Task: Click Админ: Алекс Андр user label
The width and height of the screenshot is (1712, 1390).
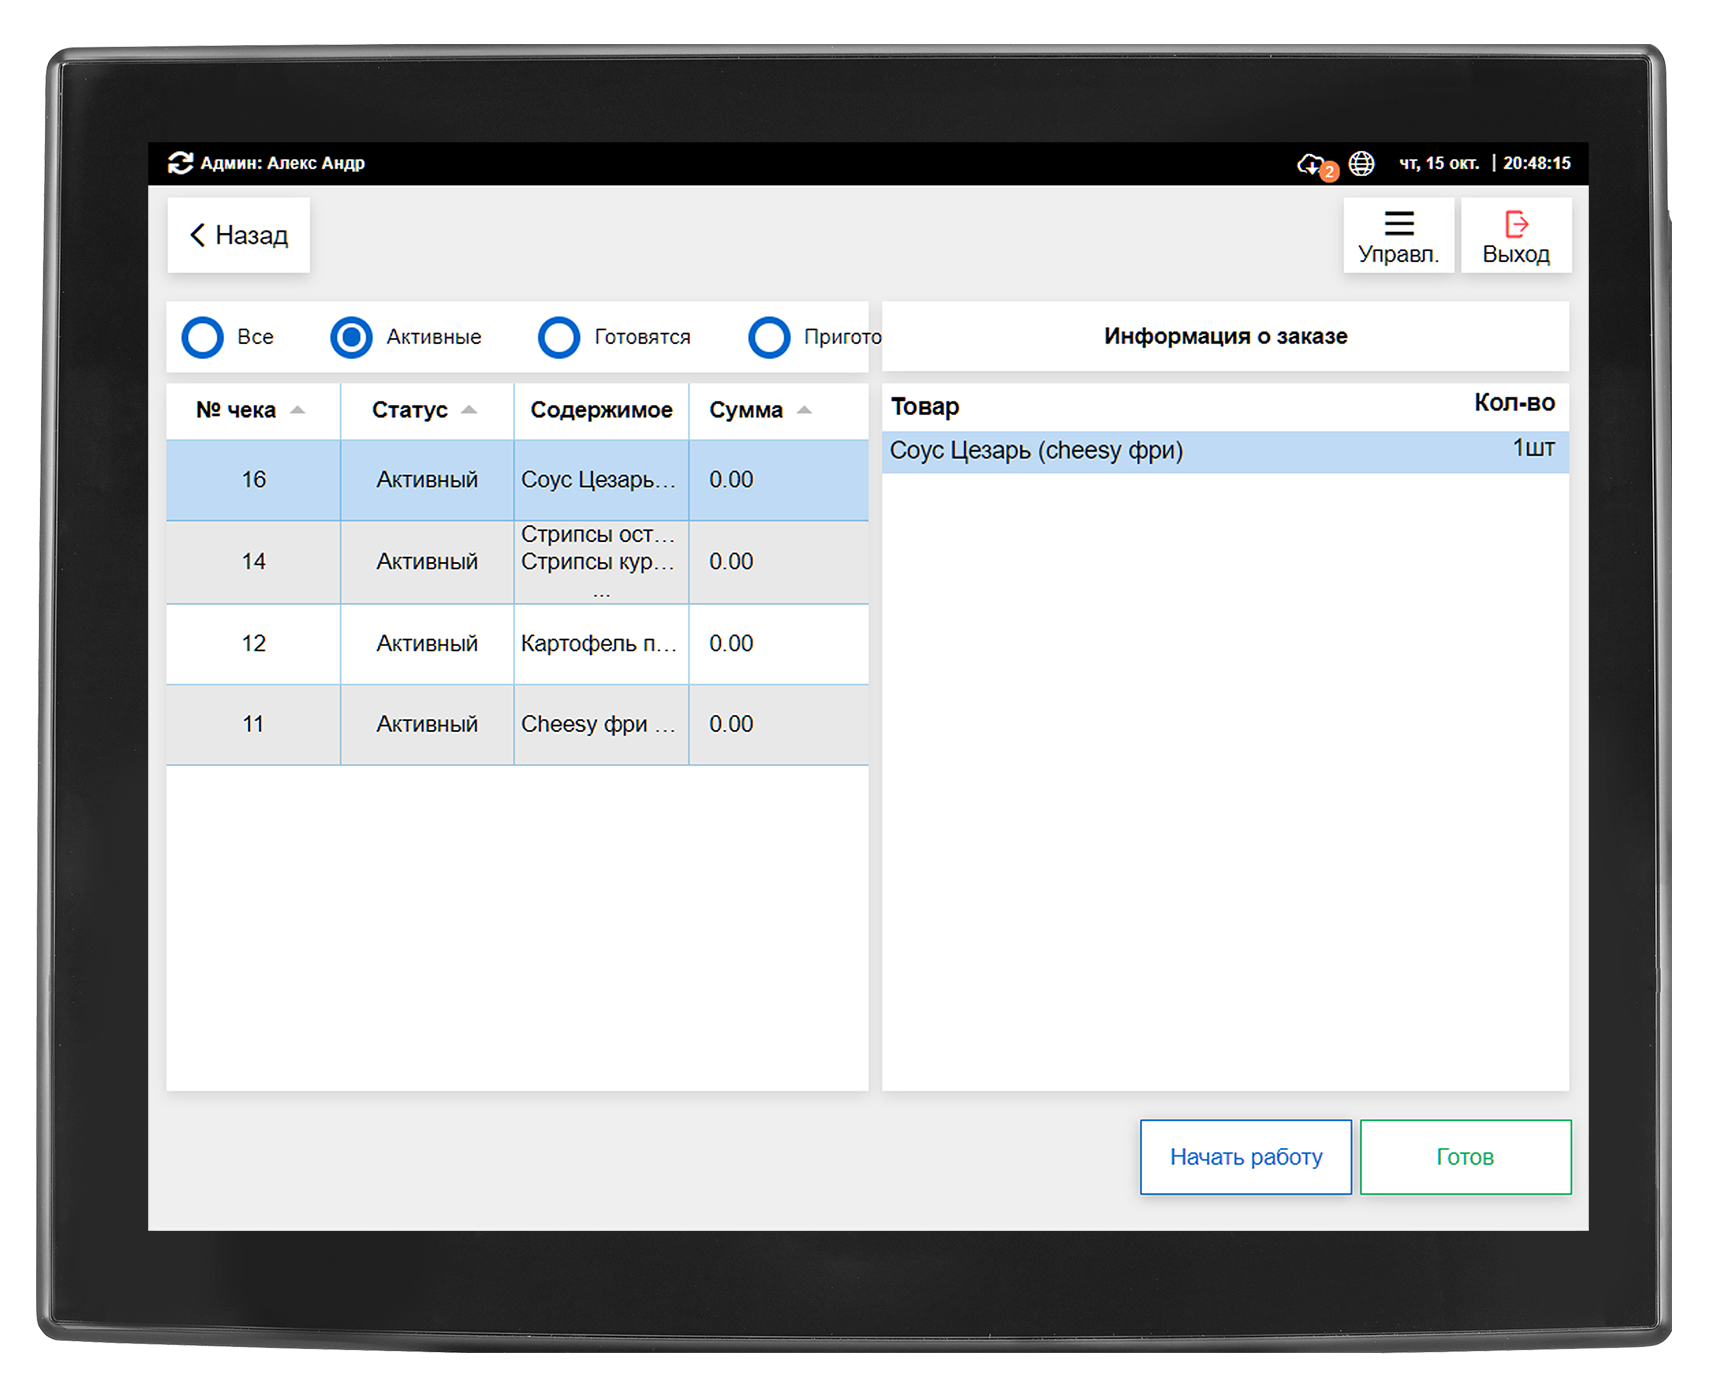Action: (x=283, y=163)
